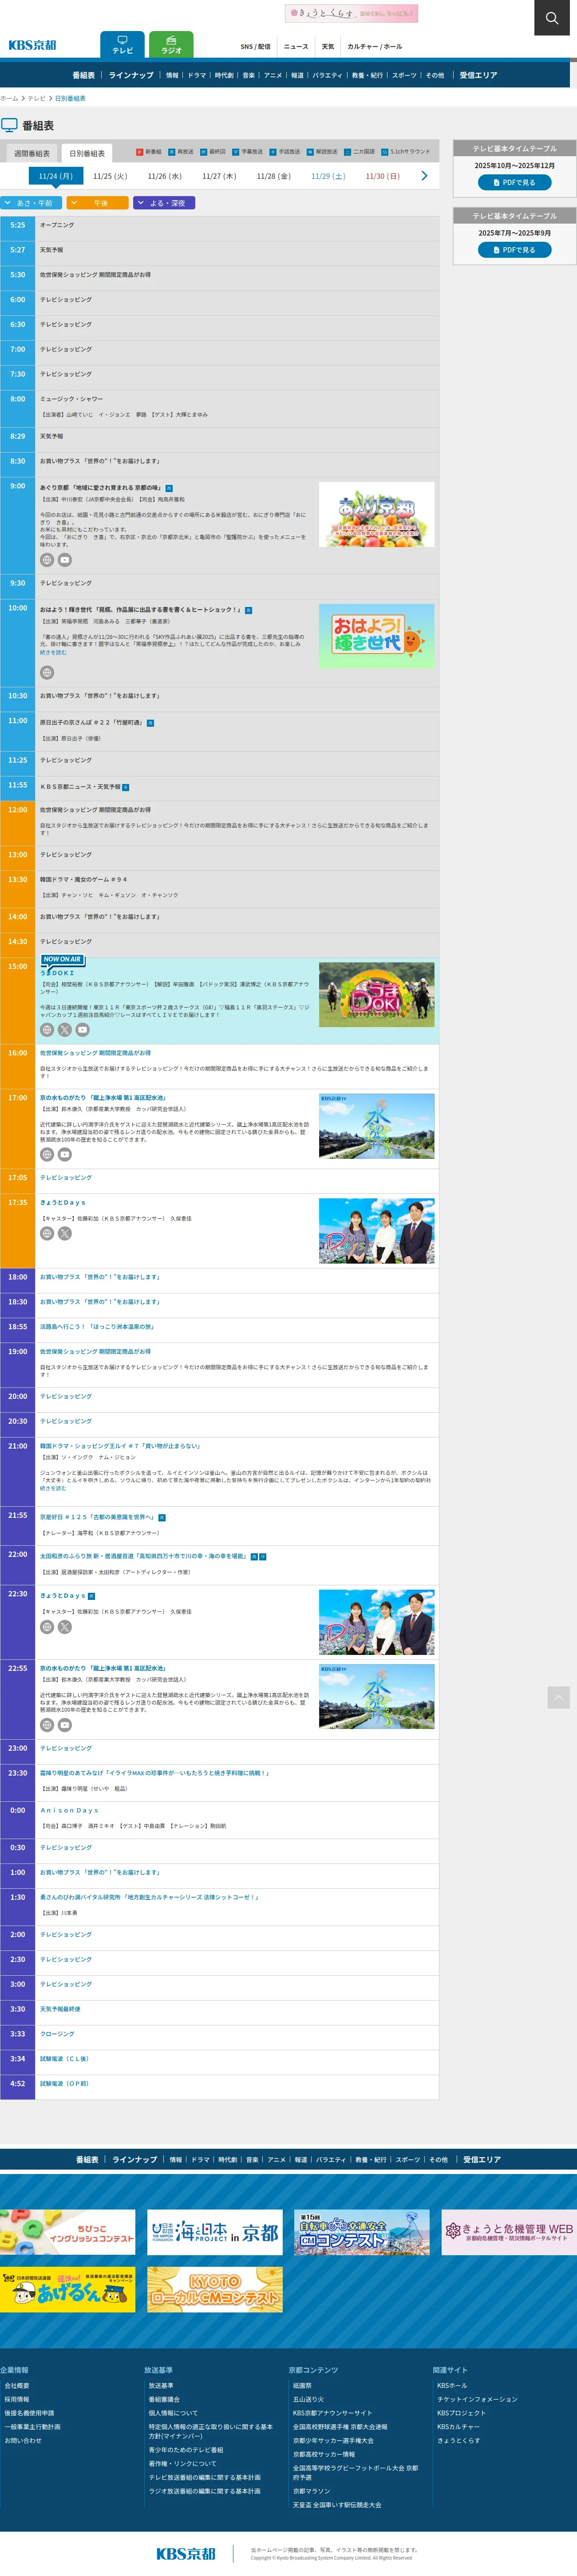Show next week with the date chevron
This screenshot has width=577, height=2576.
(x=424, y=176)
